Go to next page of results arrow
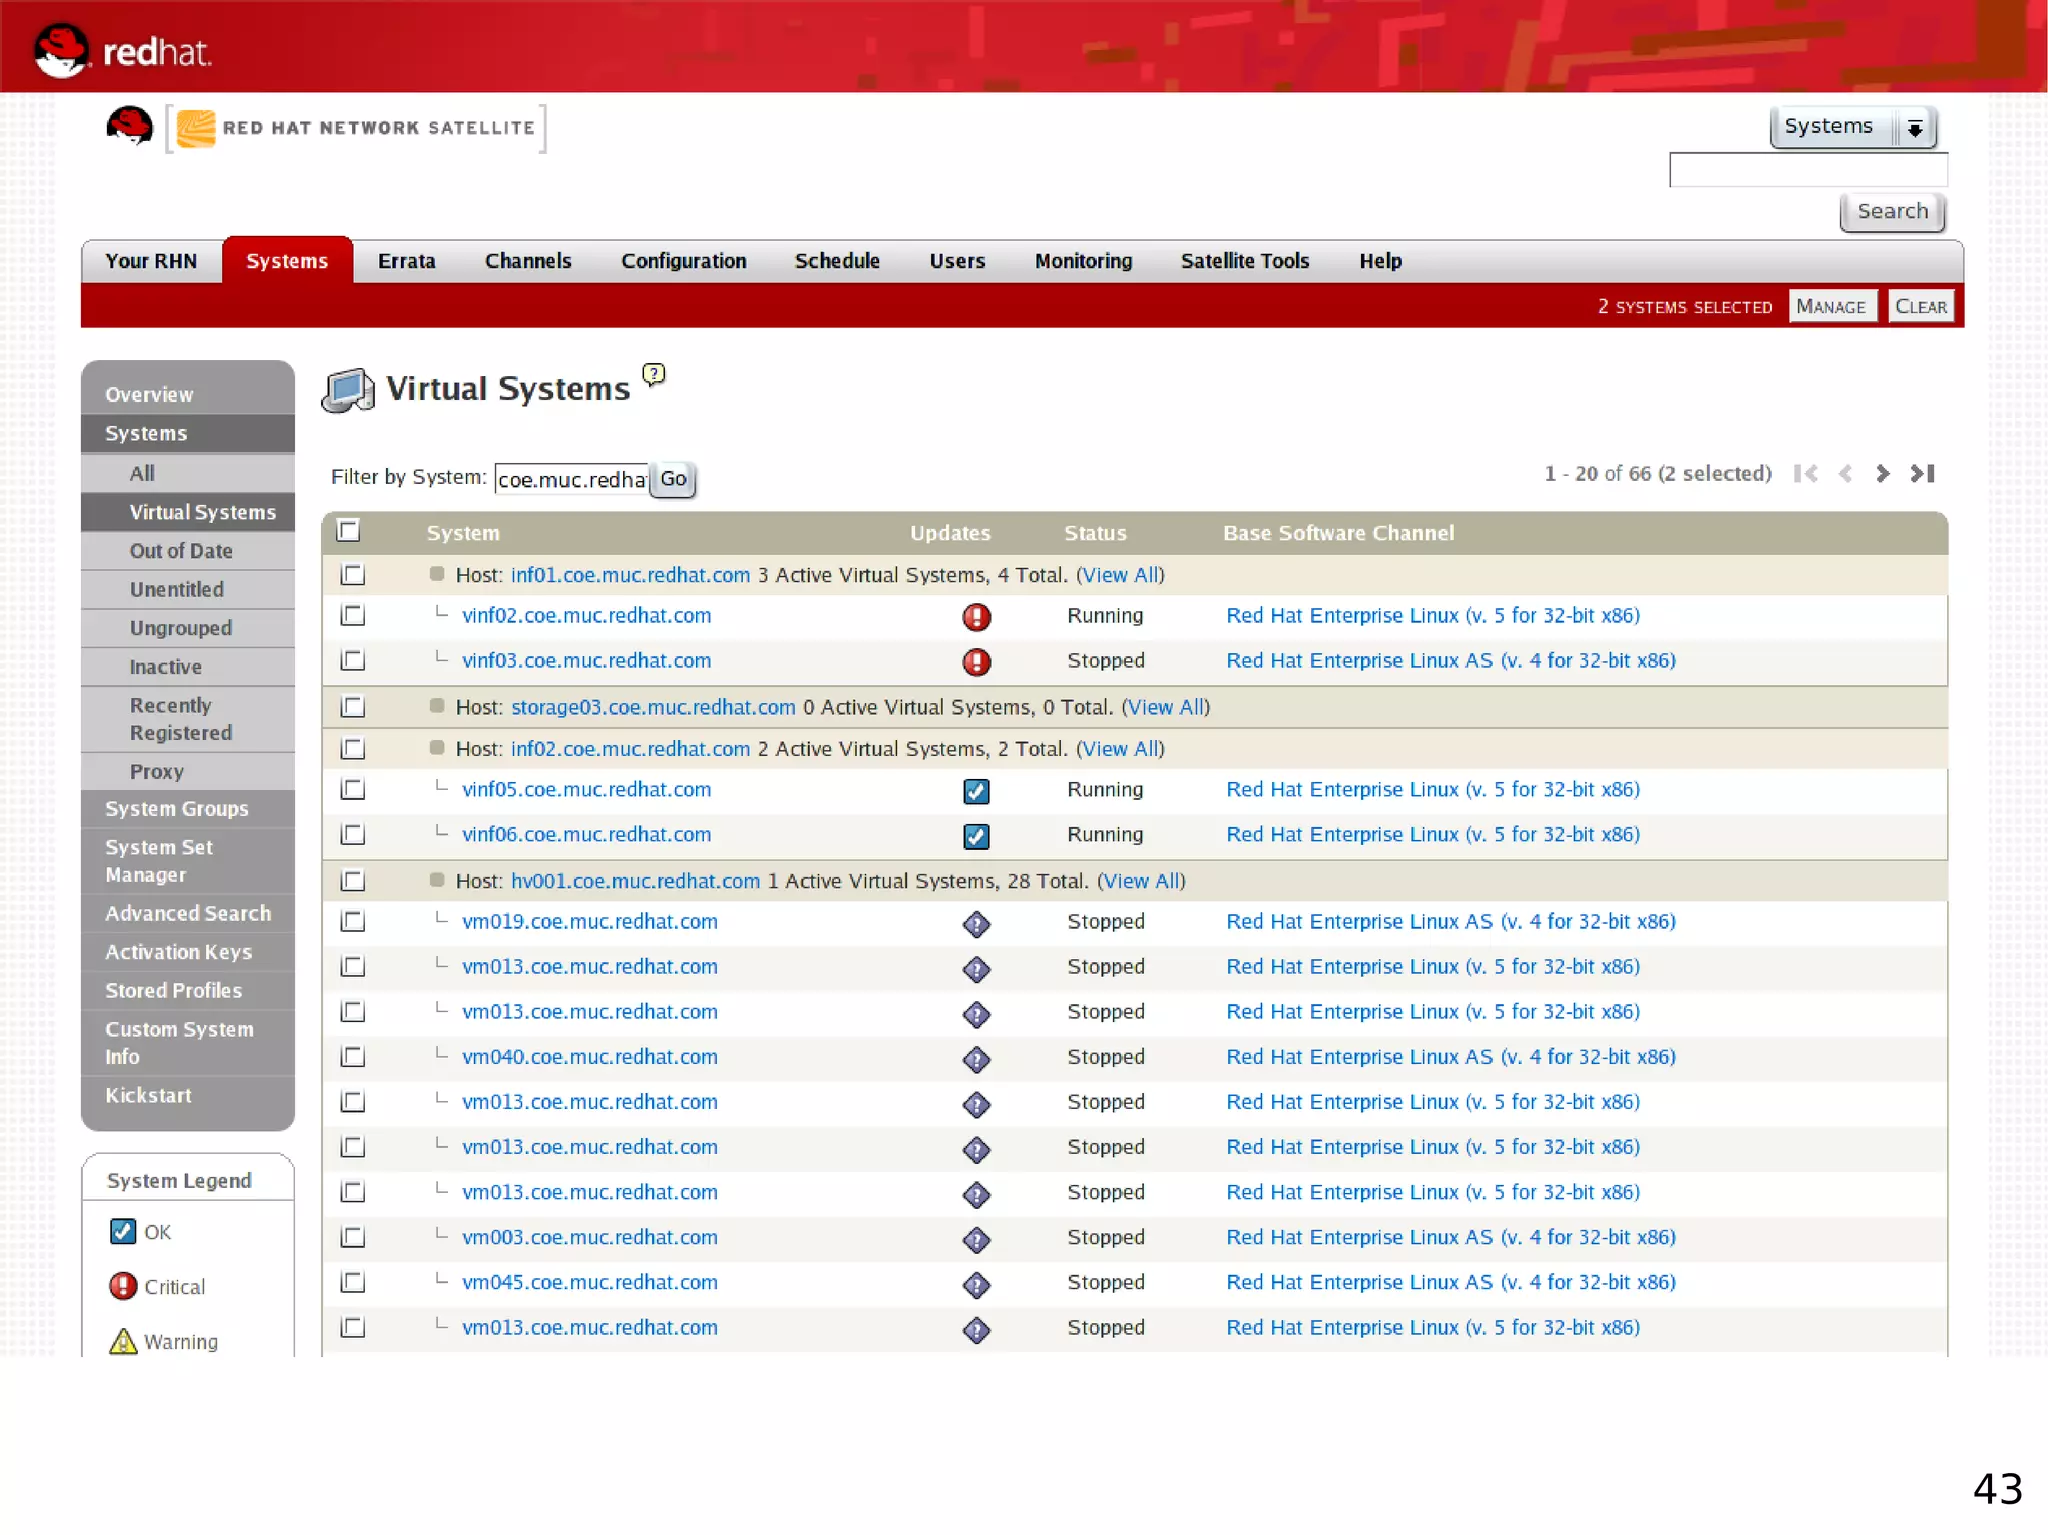The image size is (2048, 1535). pos(1882,473)
